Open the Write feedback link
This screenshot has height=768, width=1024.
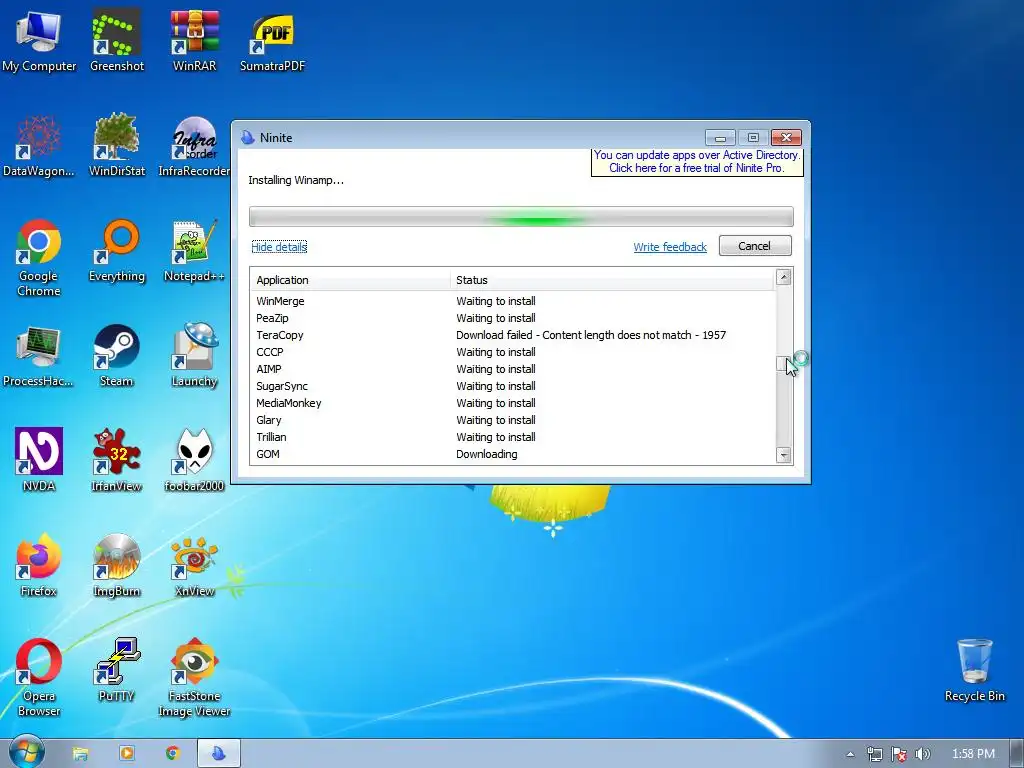pos(670,247)
